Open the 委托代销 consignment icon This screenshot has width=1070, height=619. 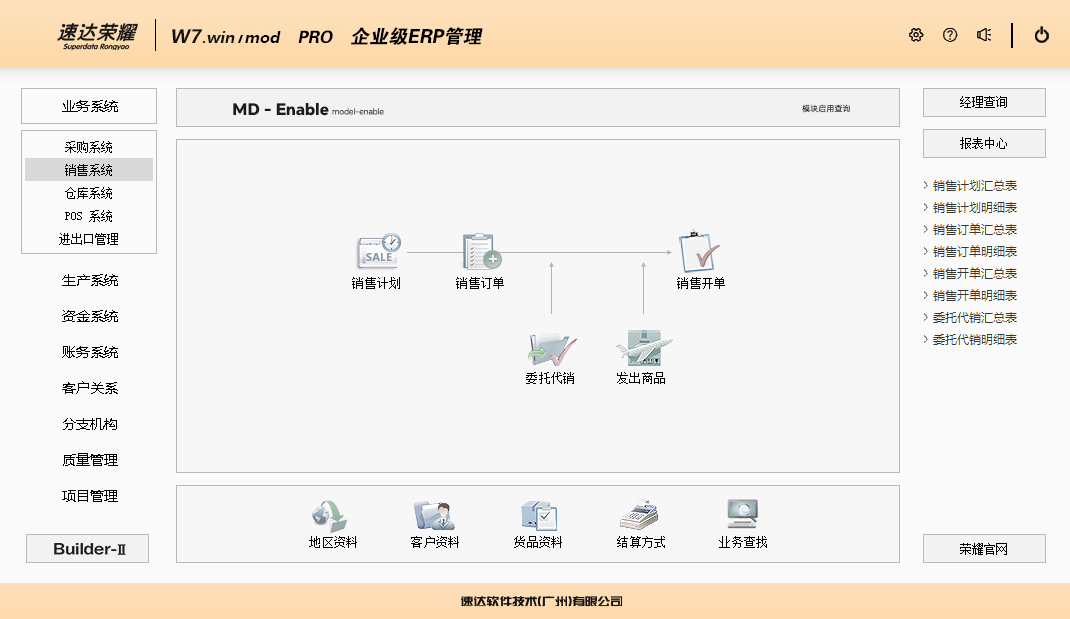(551, 349)
